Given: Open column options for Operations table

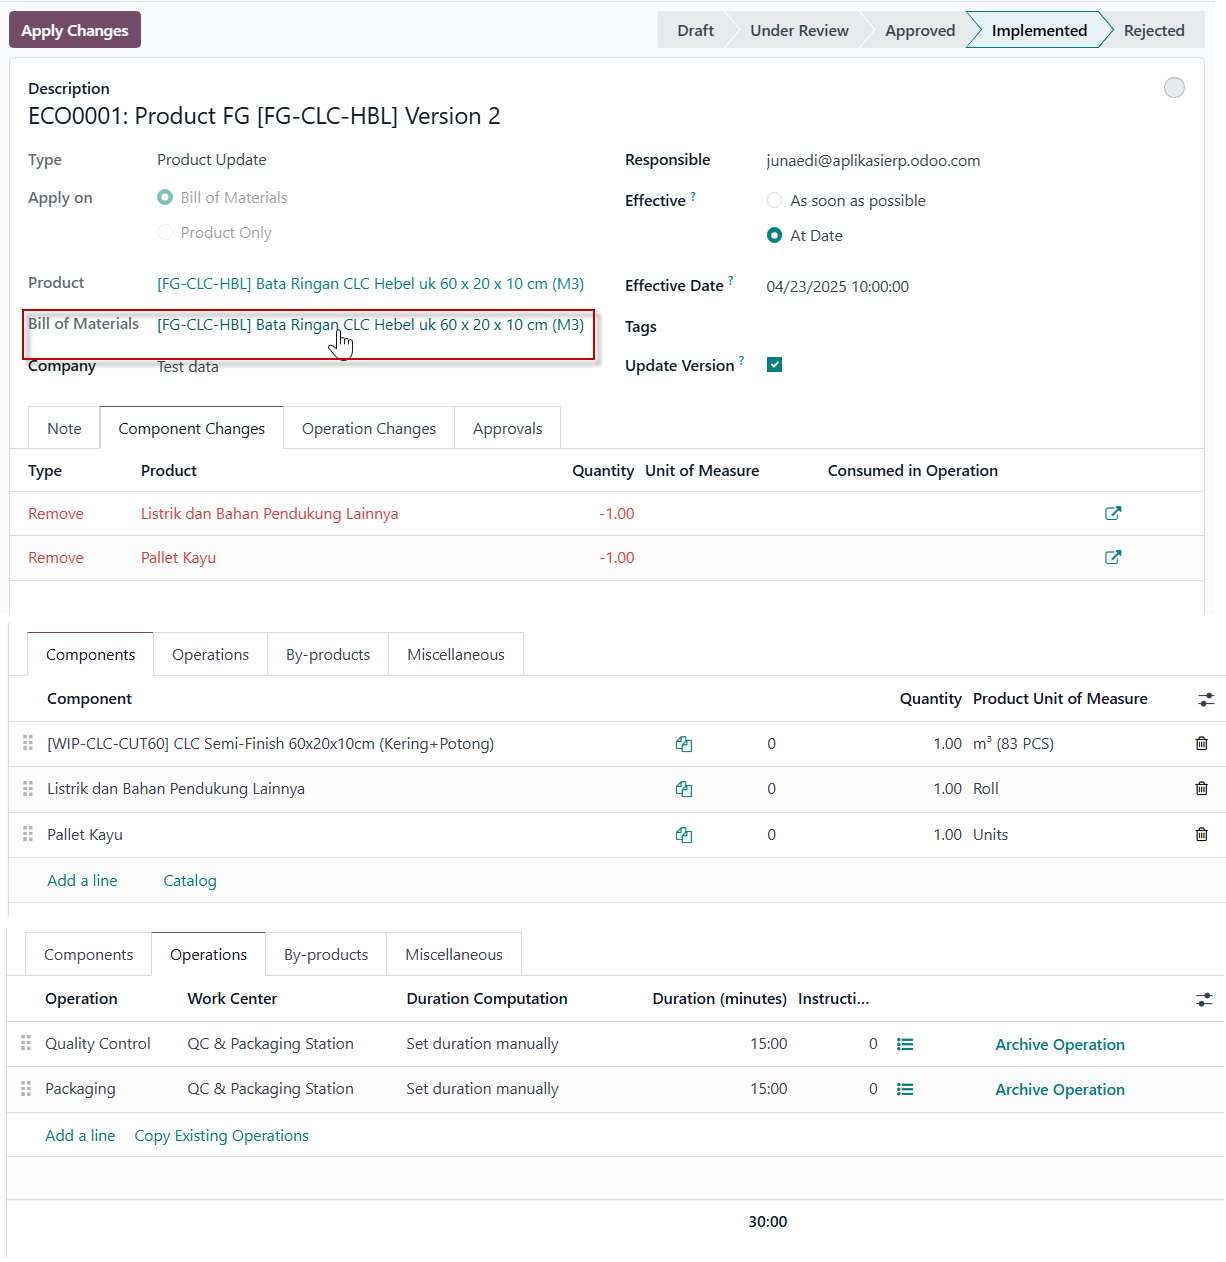Looking at the screenshot, I should pos(1204,999).
